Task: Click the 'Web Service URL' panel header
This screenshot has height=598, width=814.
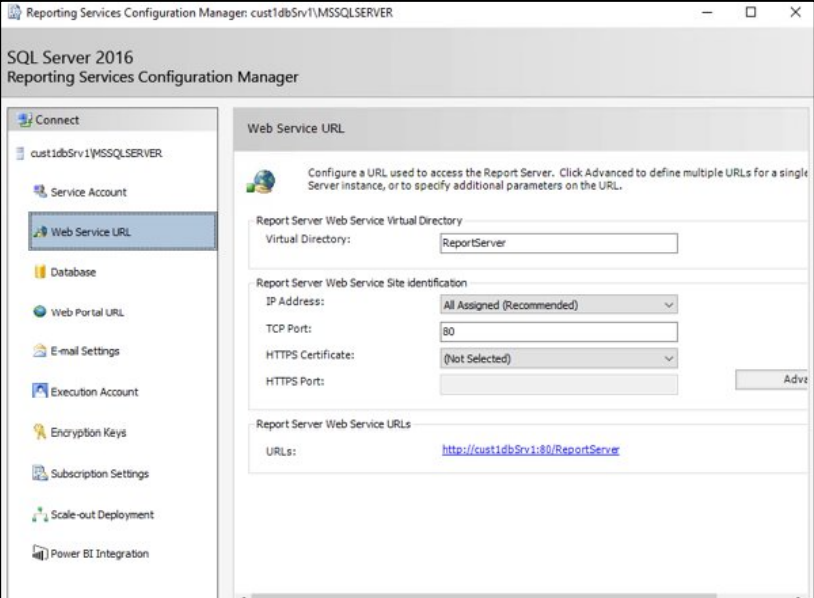Action: pyautogui.click(x=295, y=129)
